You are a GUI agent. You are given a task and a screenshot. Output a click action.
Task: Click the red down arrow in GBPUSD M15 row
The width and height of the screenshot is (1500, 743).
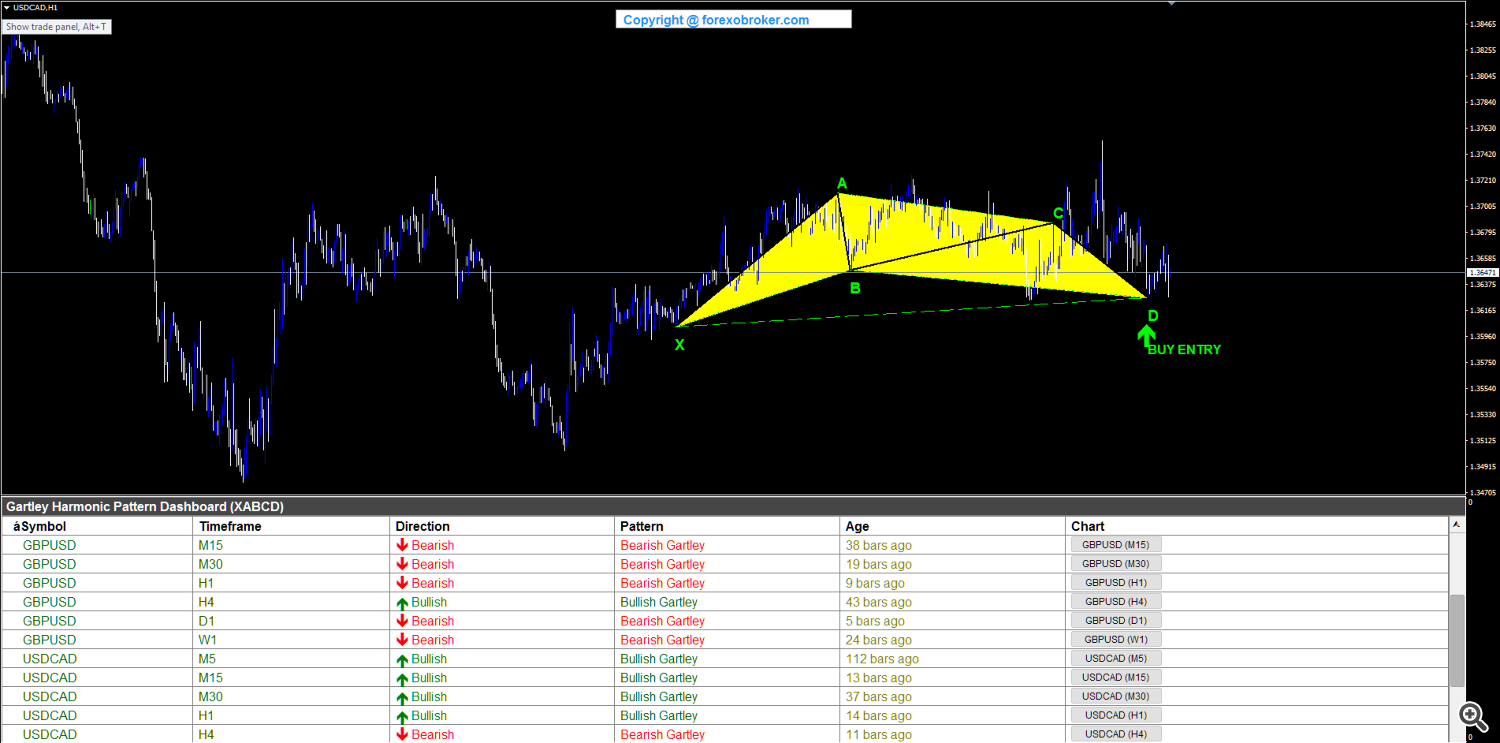point(402,545)
